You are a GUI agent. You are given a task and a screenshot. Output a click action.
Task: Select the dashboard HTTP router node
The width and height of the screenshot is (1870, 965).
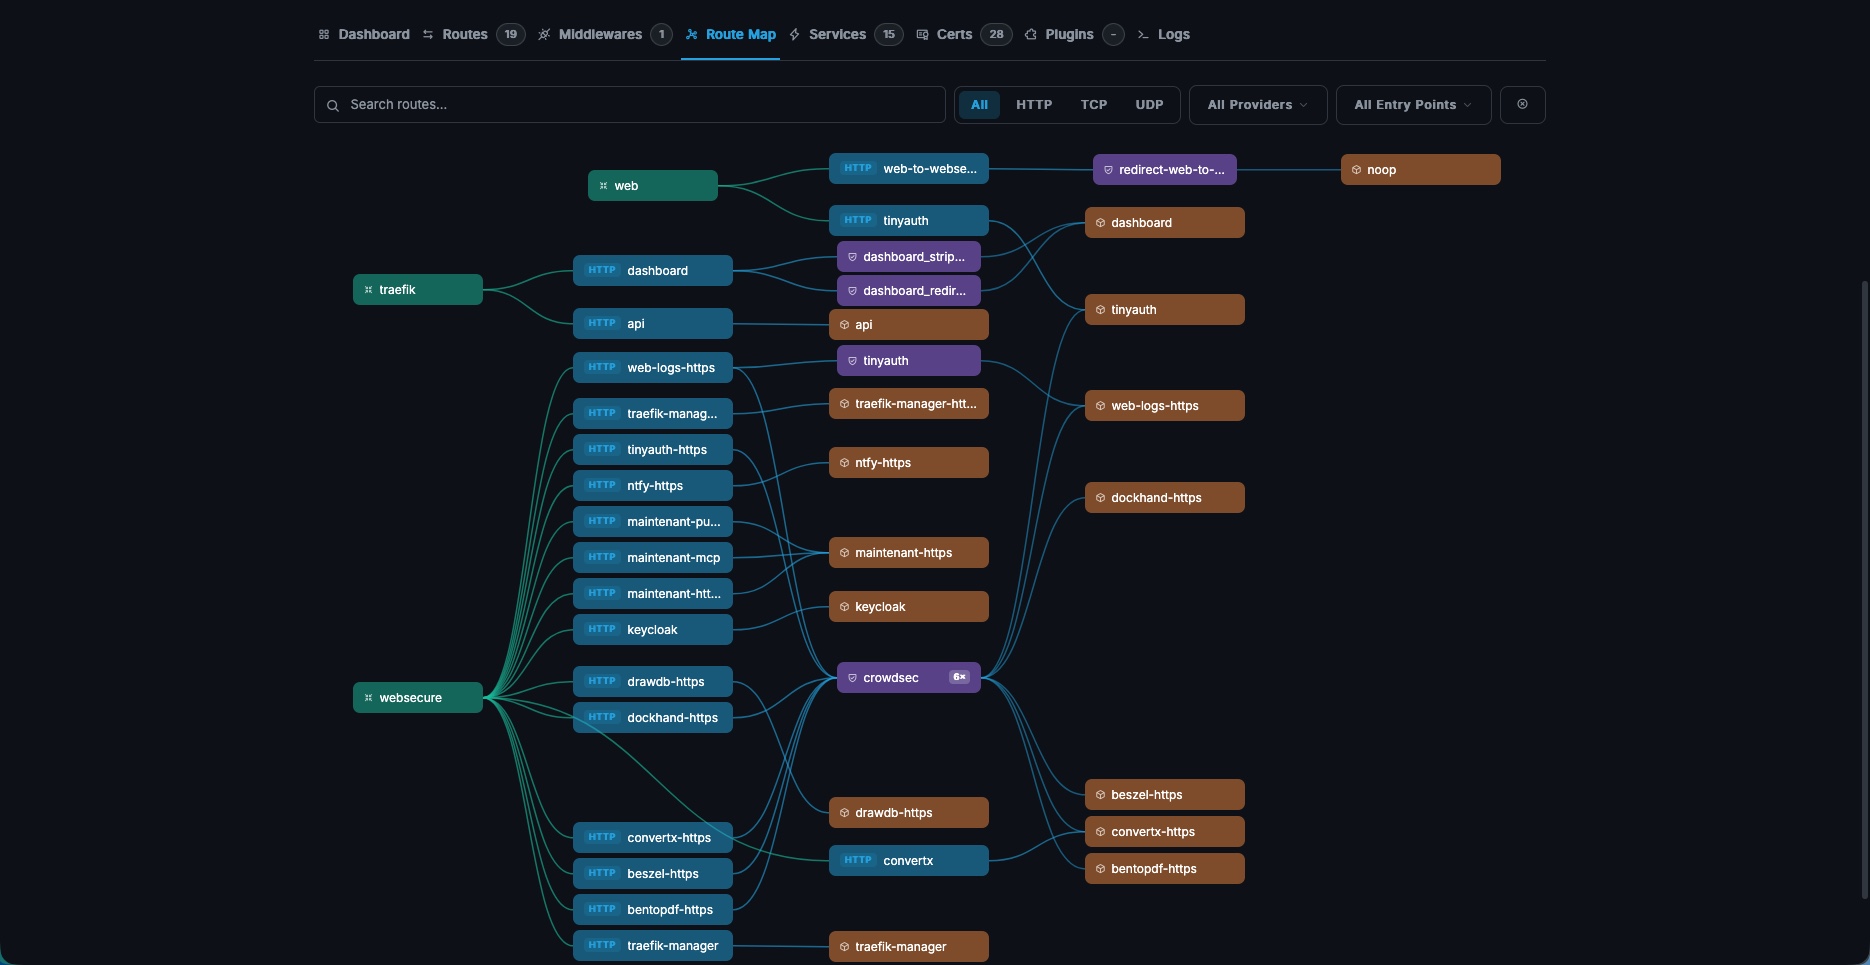[x=653, y=270]
